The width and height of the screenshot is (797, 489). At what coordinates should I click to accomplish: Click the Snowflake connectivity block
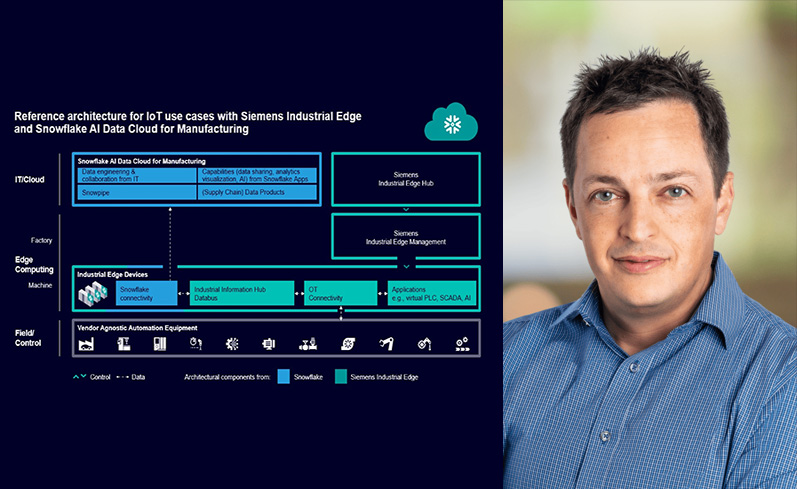coord(146,293)
